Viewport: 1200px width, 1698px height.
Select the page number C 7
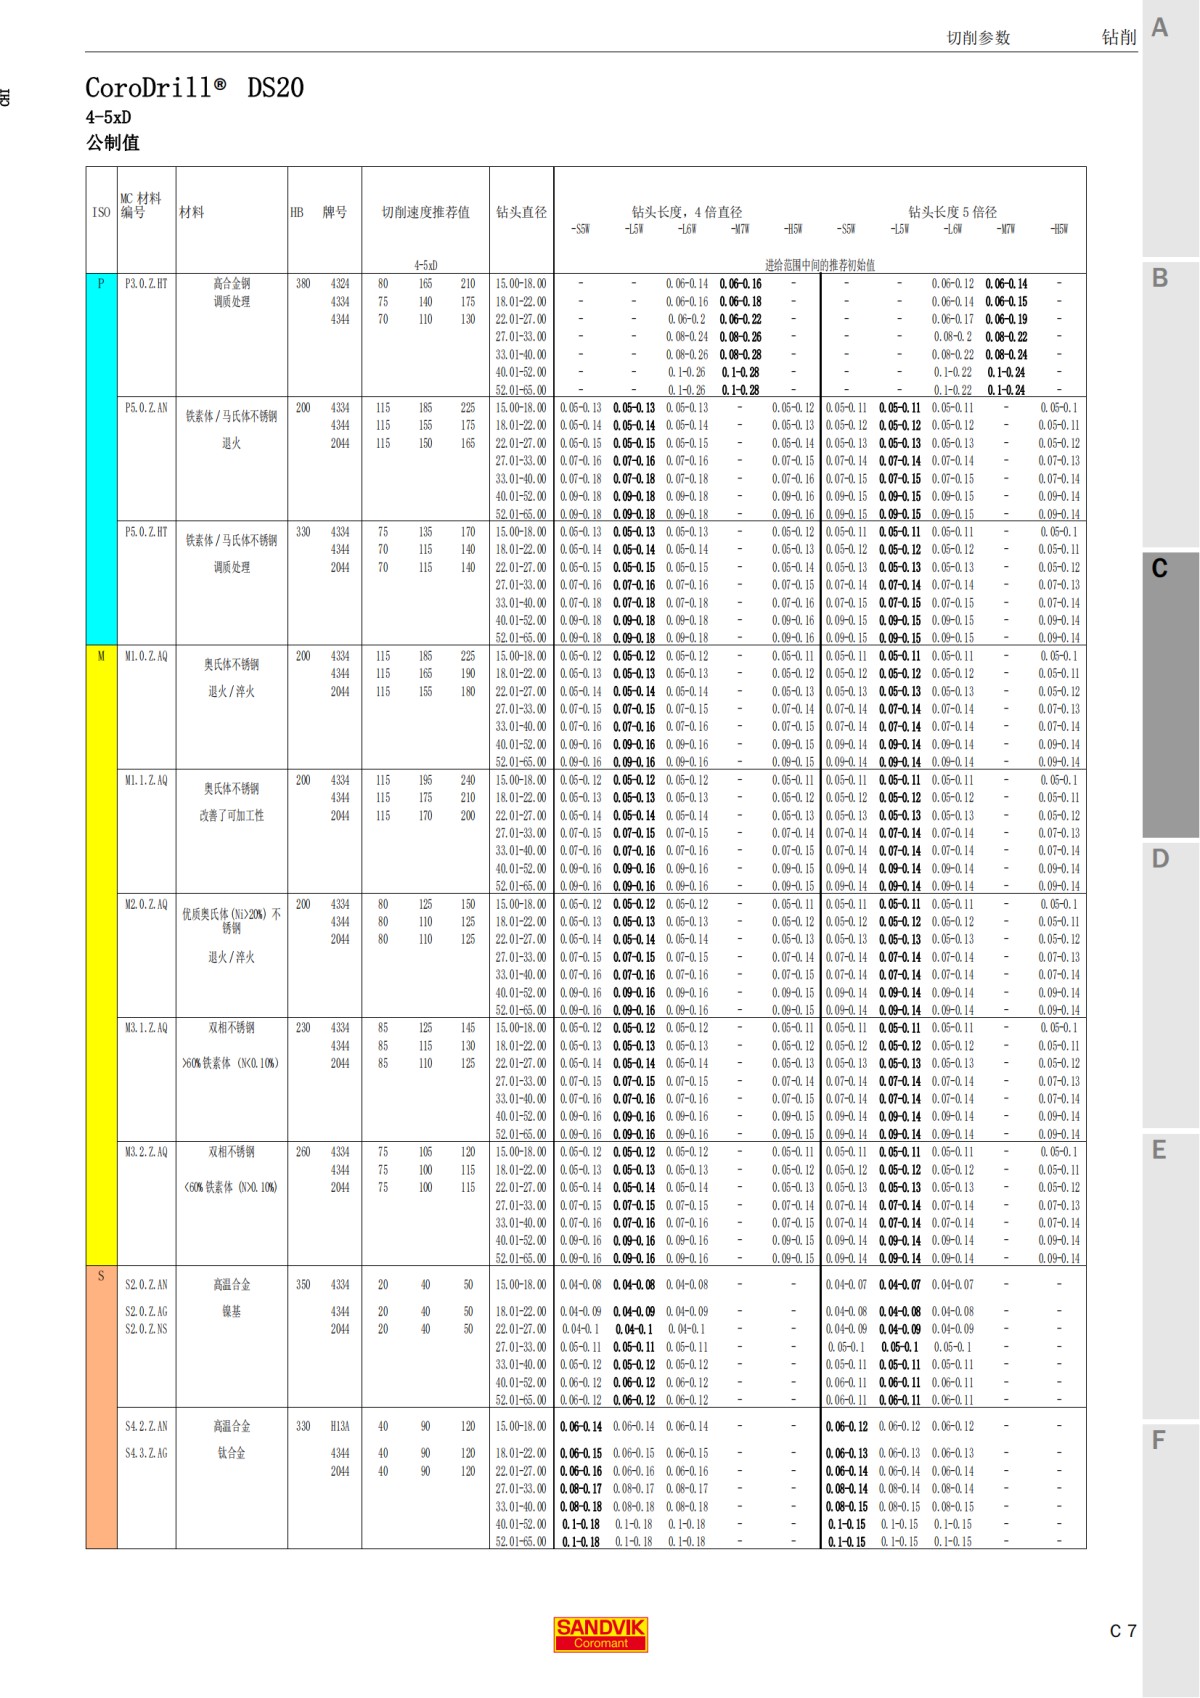[x=1123, y=1631]
